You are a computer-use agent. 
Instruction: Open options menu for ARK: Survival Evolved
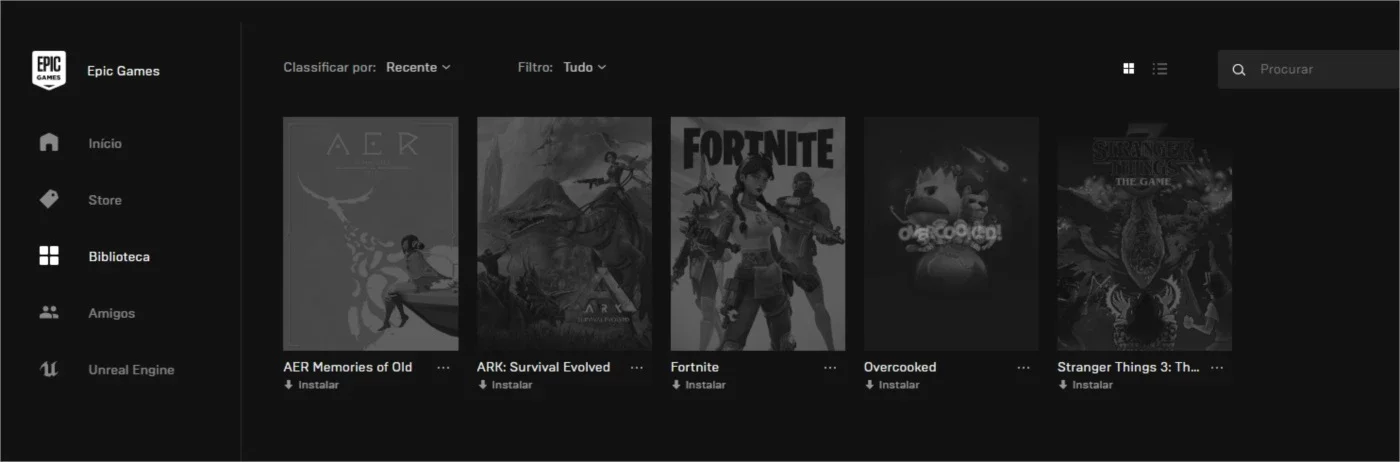(x=637, y=368)
